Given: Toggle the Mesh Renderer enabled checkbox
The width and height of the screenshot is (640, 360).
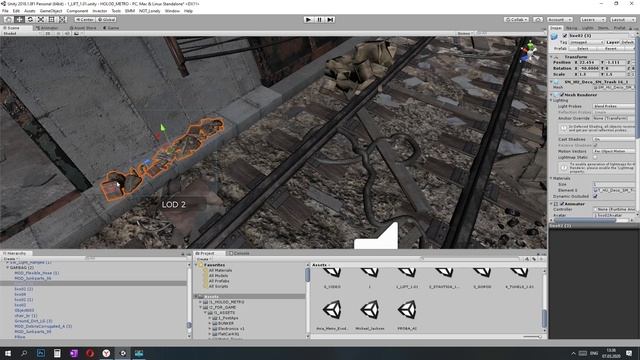Looking at the screenshot, I should click(562, 95).
